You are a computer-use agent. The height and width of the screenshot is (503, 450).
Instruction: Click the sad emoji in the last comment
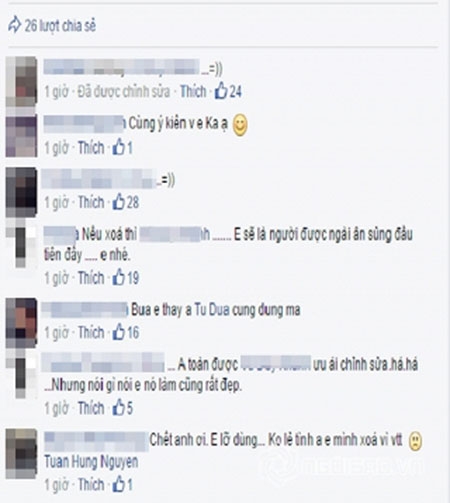coord(415,441)
